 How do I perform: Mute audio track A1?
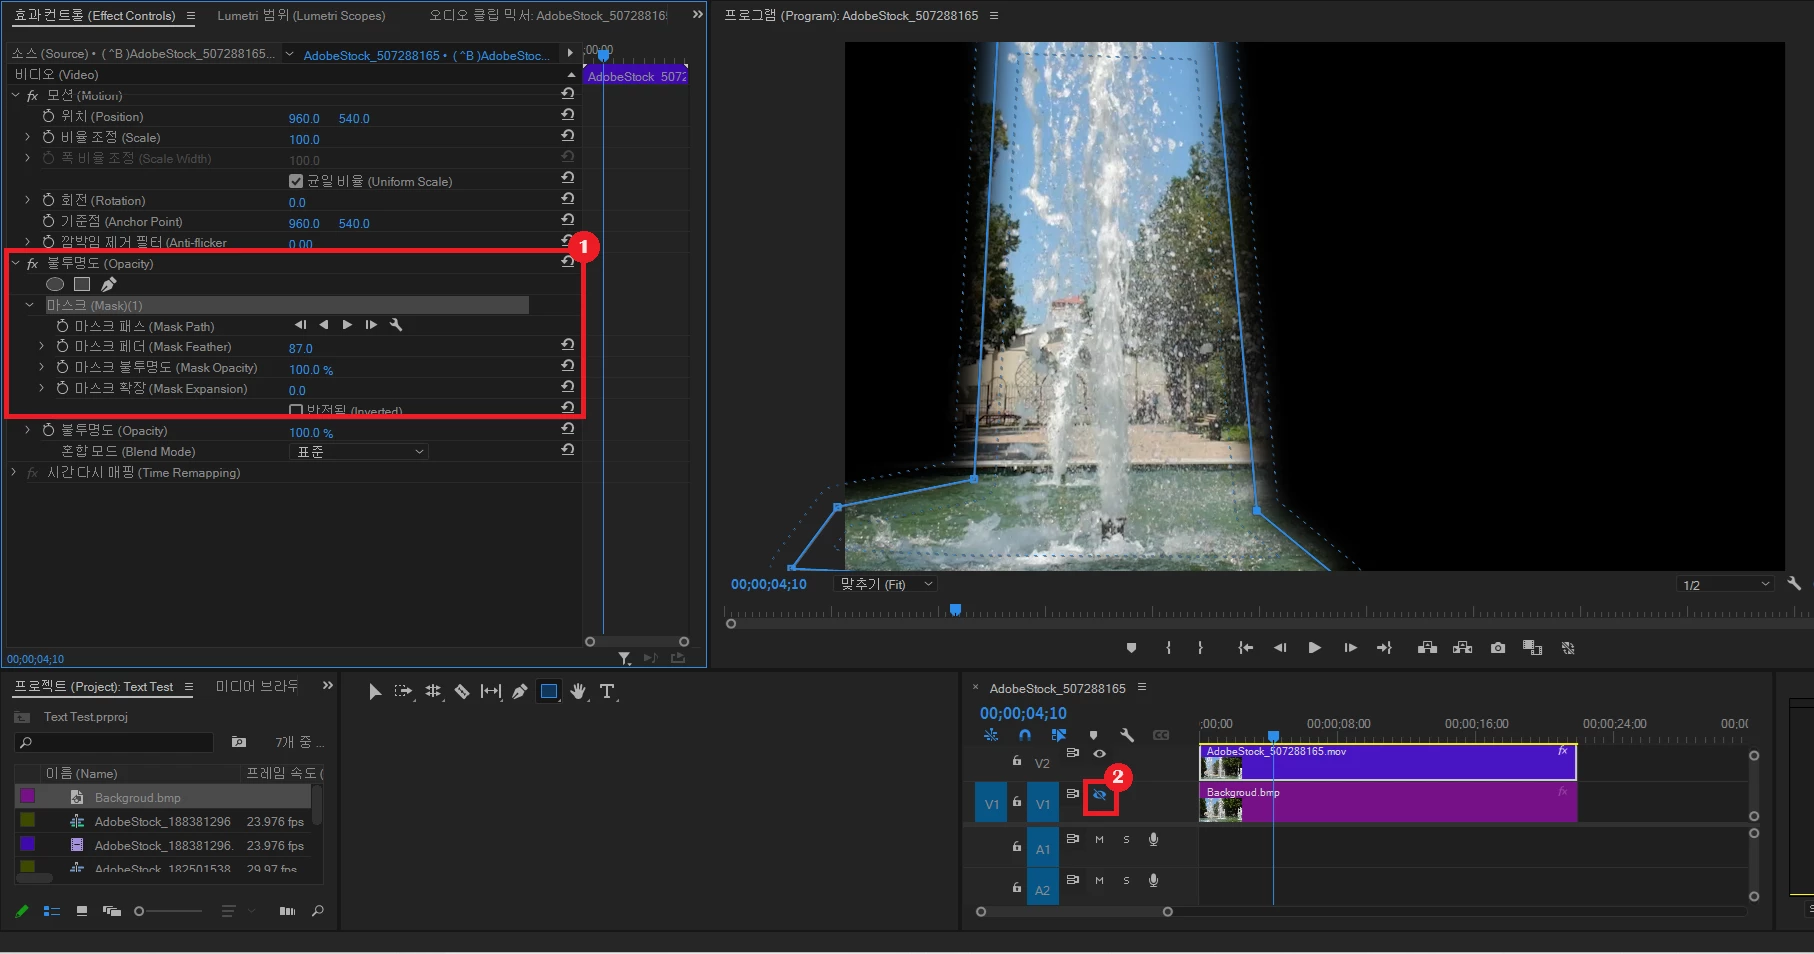point(1099,840)
